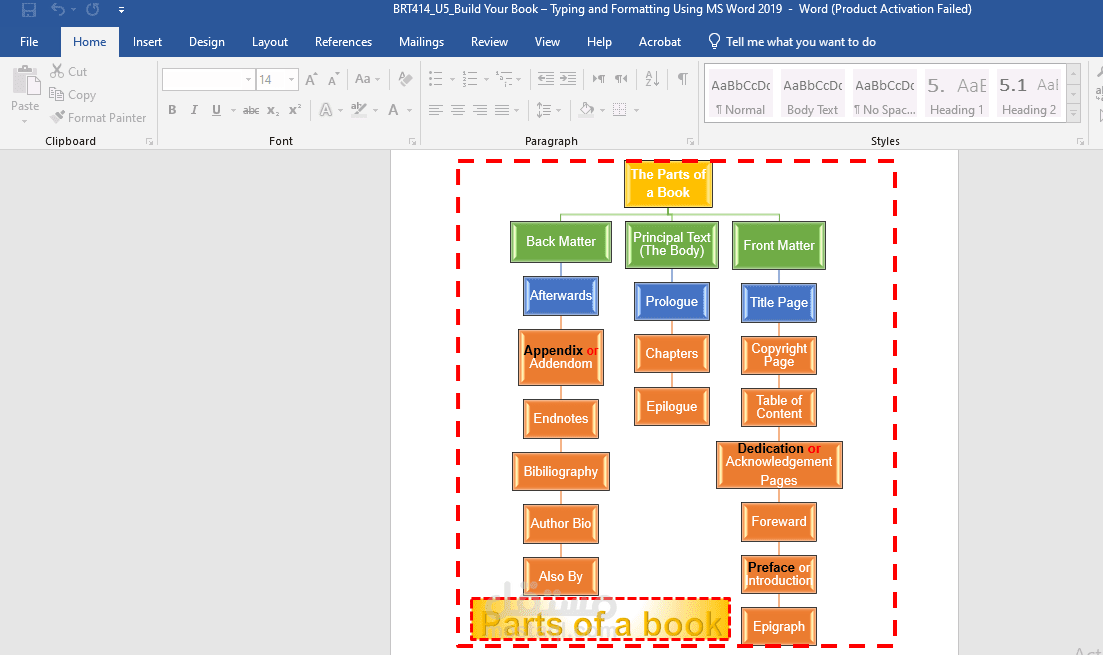Click the Sort A-Z icon
The height and width of the screenshot is (655, 1103).
coord(652,79)
